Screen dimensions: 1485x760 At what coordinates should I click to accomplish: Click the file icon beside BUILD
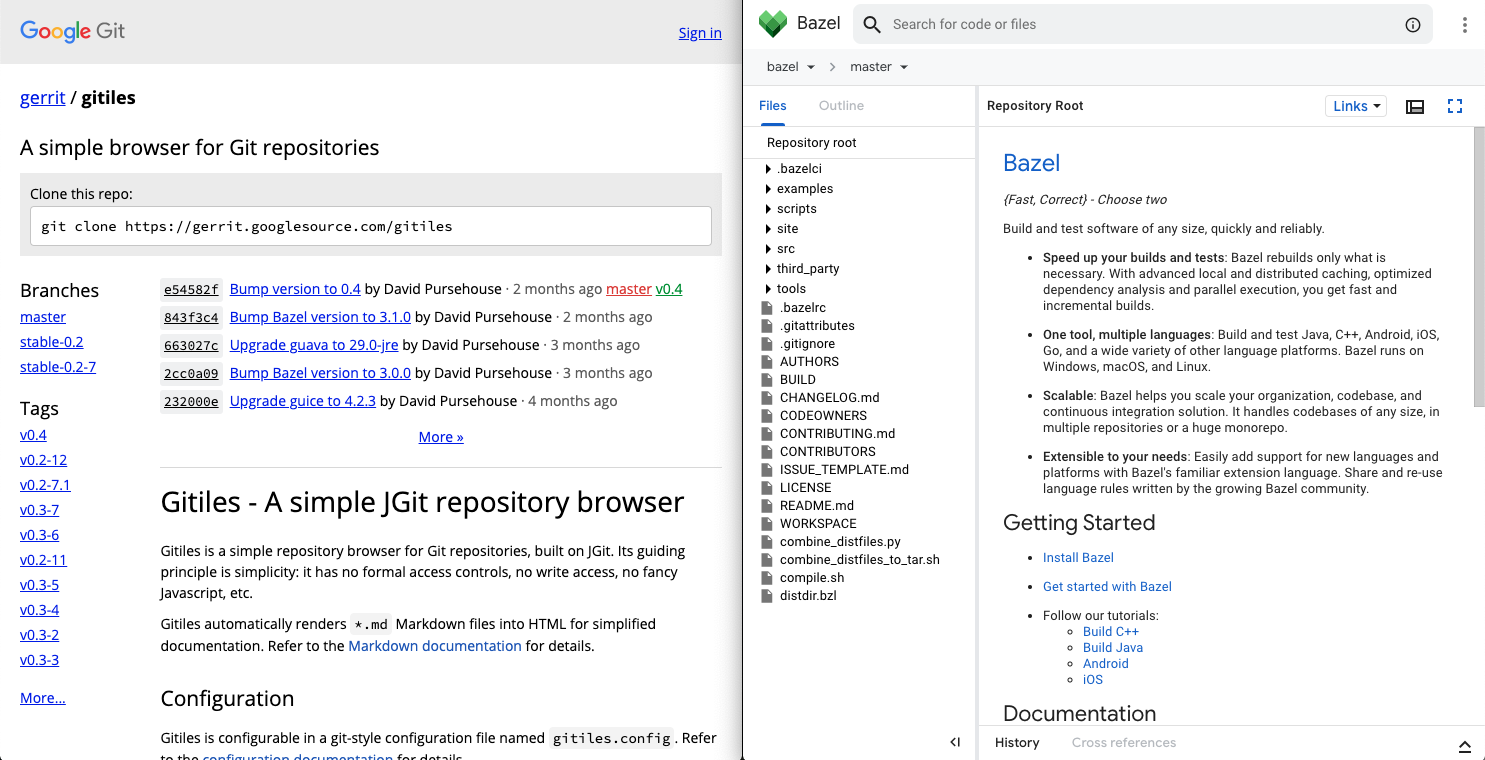coord(767,380)
